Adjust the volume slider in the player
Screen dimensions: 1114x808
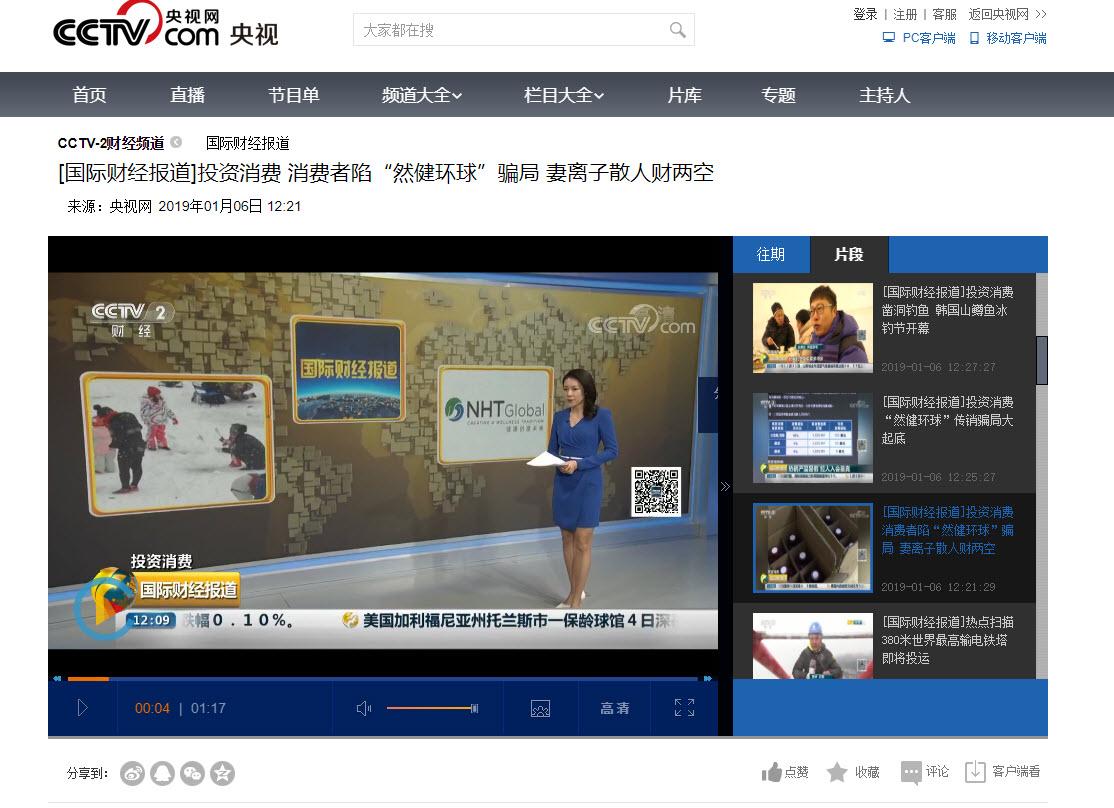(x=431, y=708)
